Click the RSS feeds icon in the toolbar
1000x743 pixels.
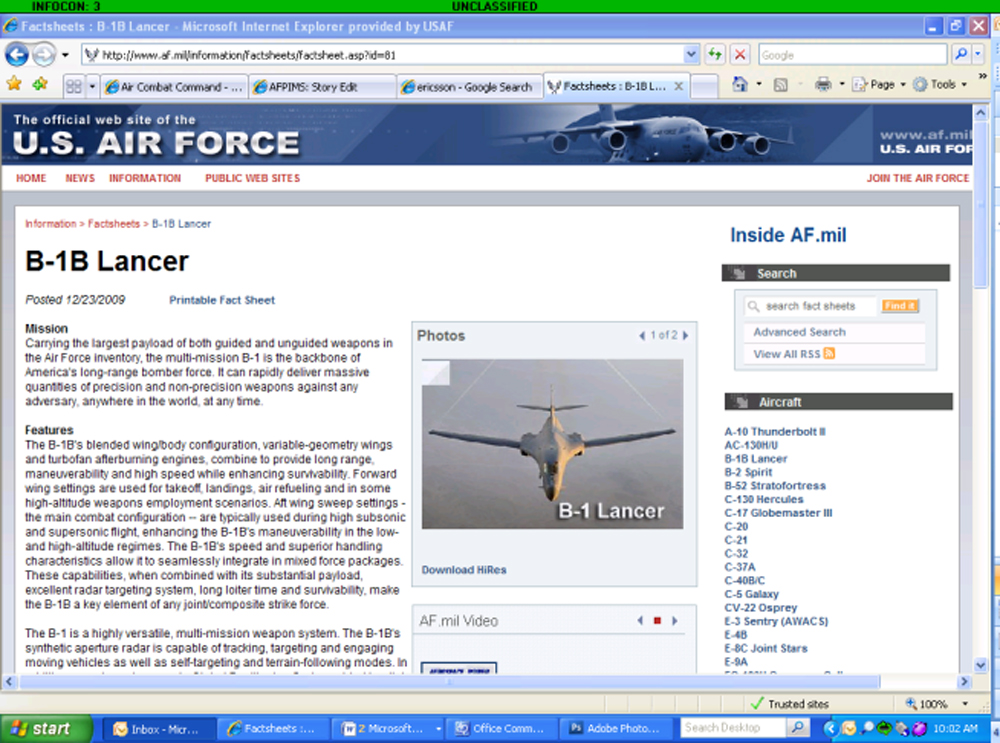[x=782, y=84]
